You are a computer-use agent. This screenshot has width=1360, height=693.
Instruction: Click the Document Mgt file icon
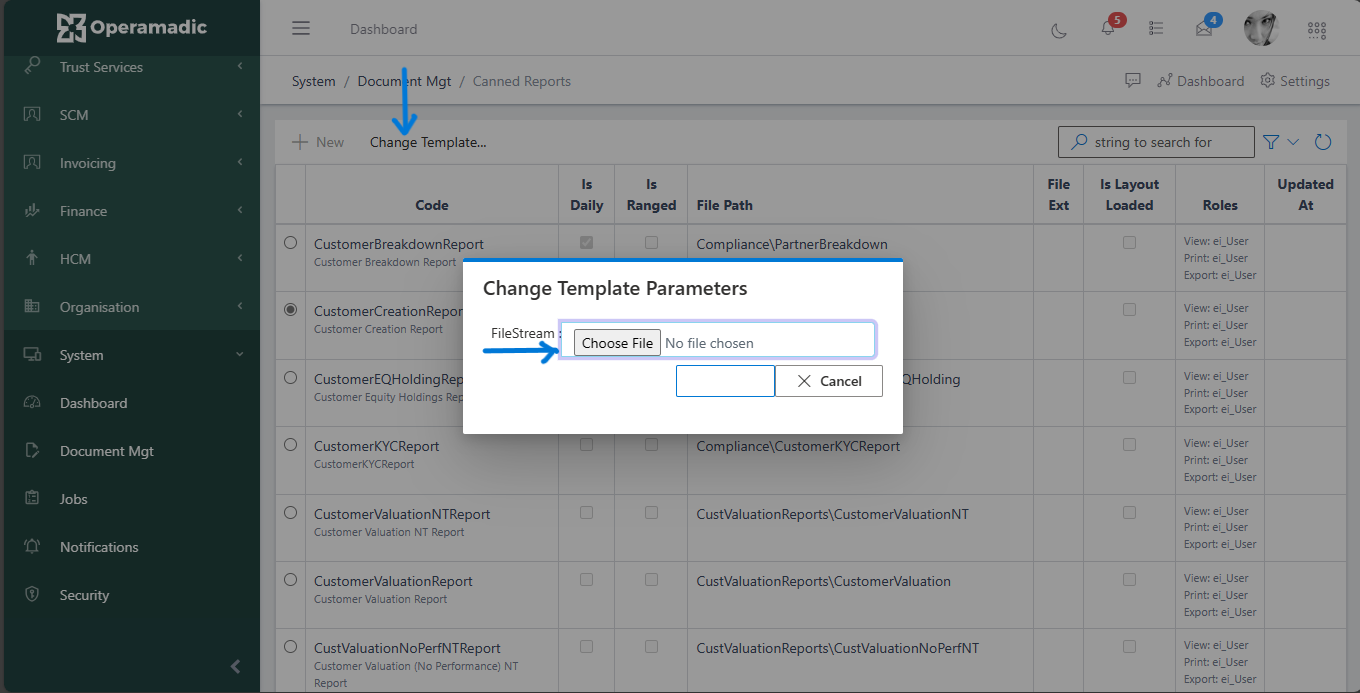tap(32, 450)
